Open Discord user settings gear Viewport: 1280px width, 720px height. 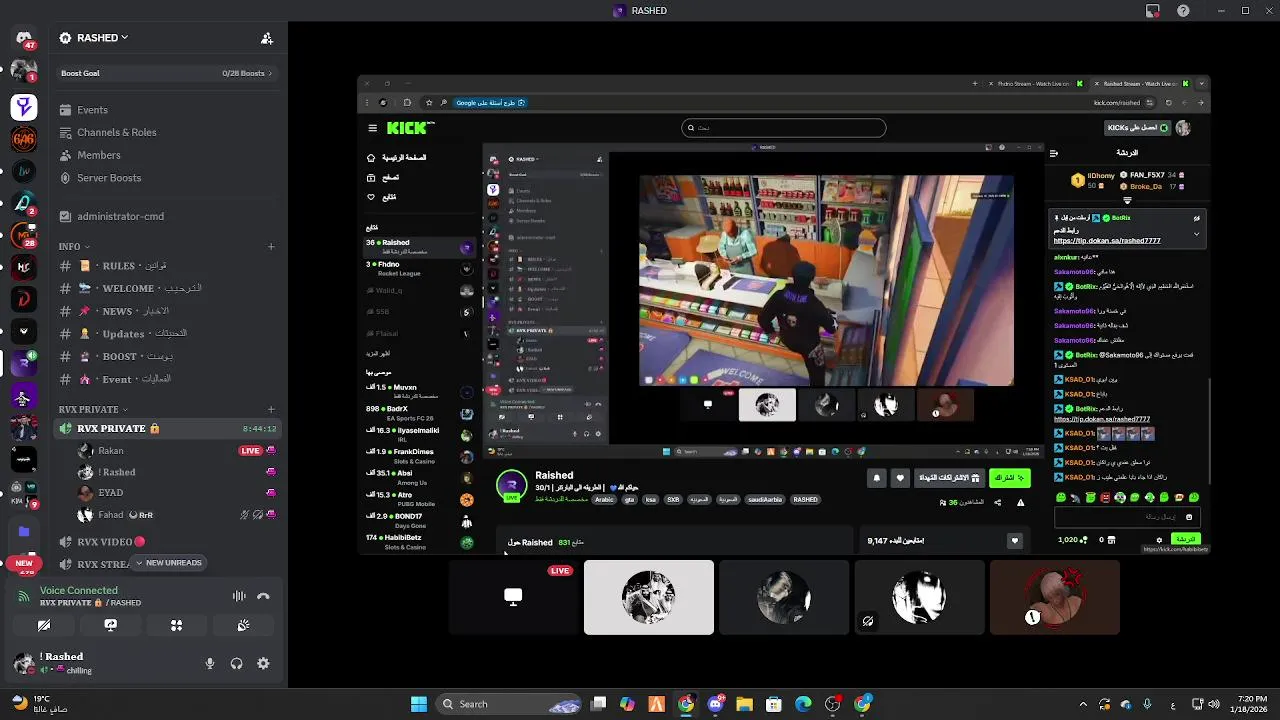pyautogui.click(x=263, y=663)
